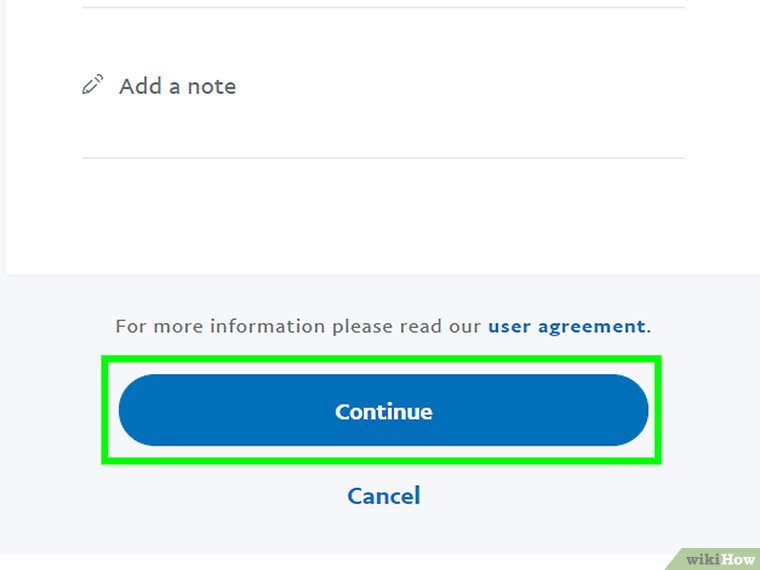This screenshot has height=570, width=760.
Task: Proceed by clicking Continue
Action: [x=383, y=411]
